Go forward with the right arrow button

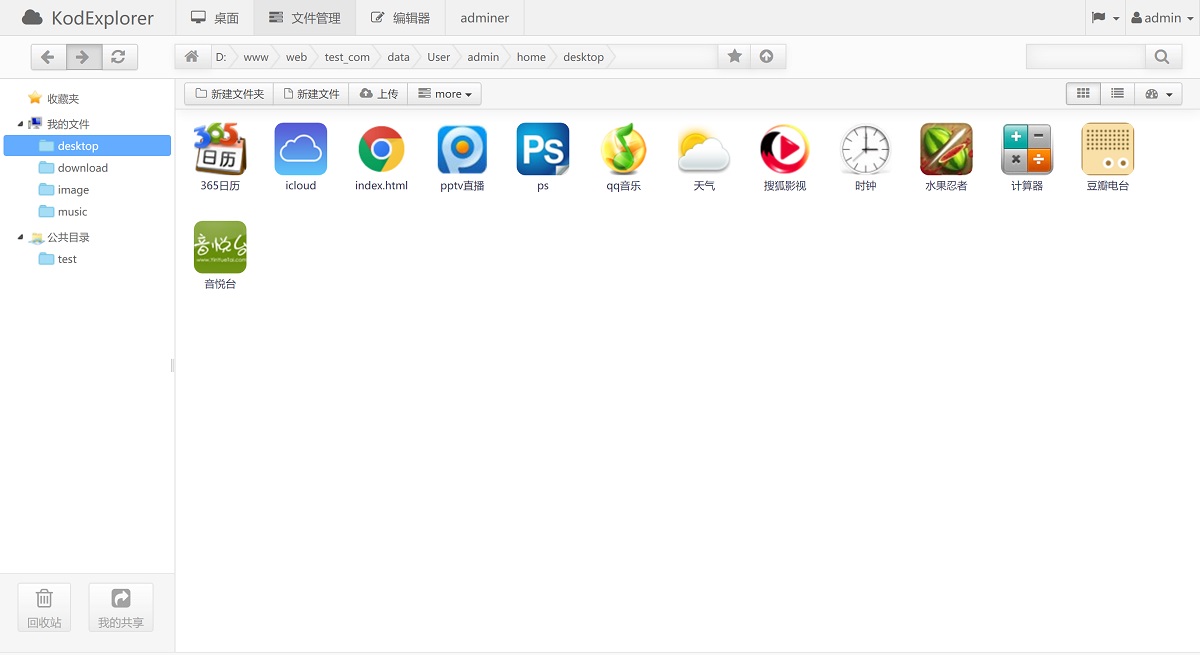click(83, 57)
